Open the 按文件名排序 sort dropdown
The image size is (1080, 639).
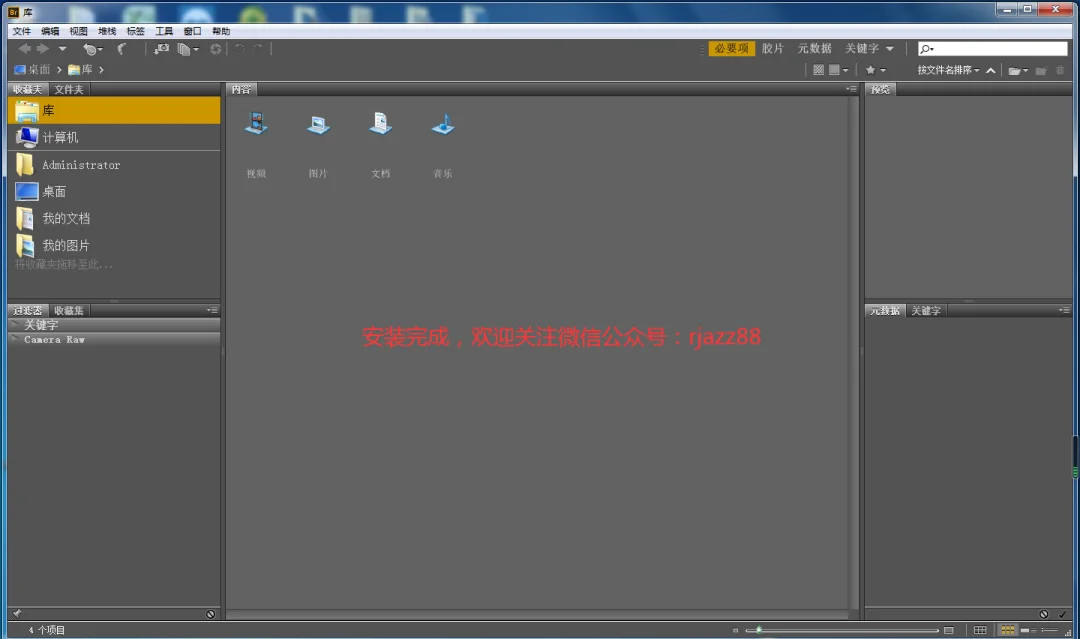click(948, 70)
